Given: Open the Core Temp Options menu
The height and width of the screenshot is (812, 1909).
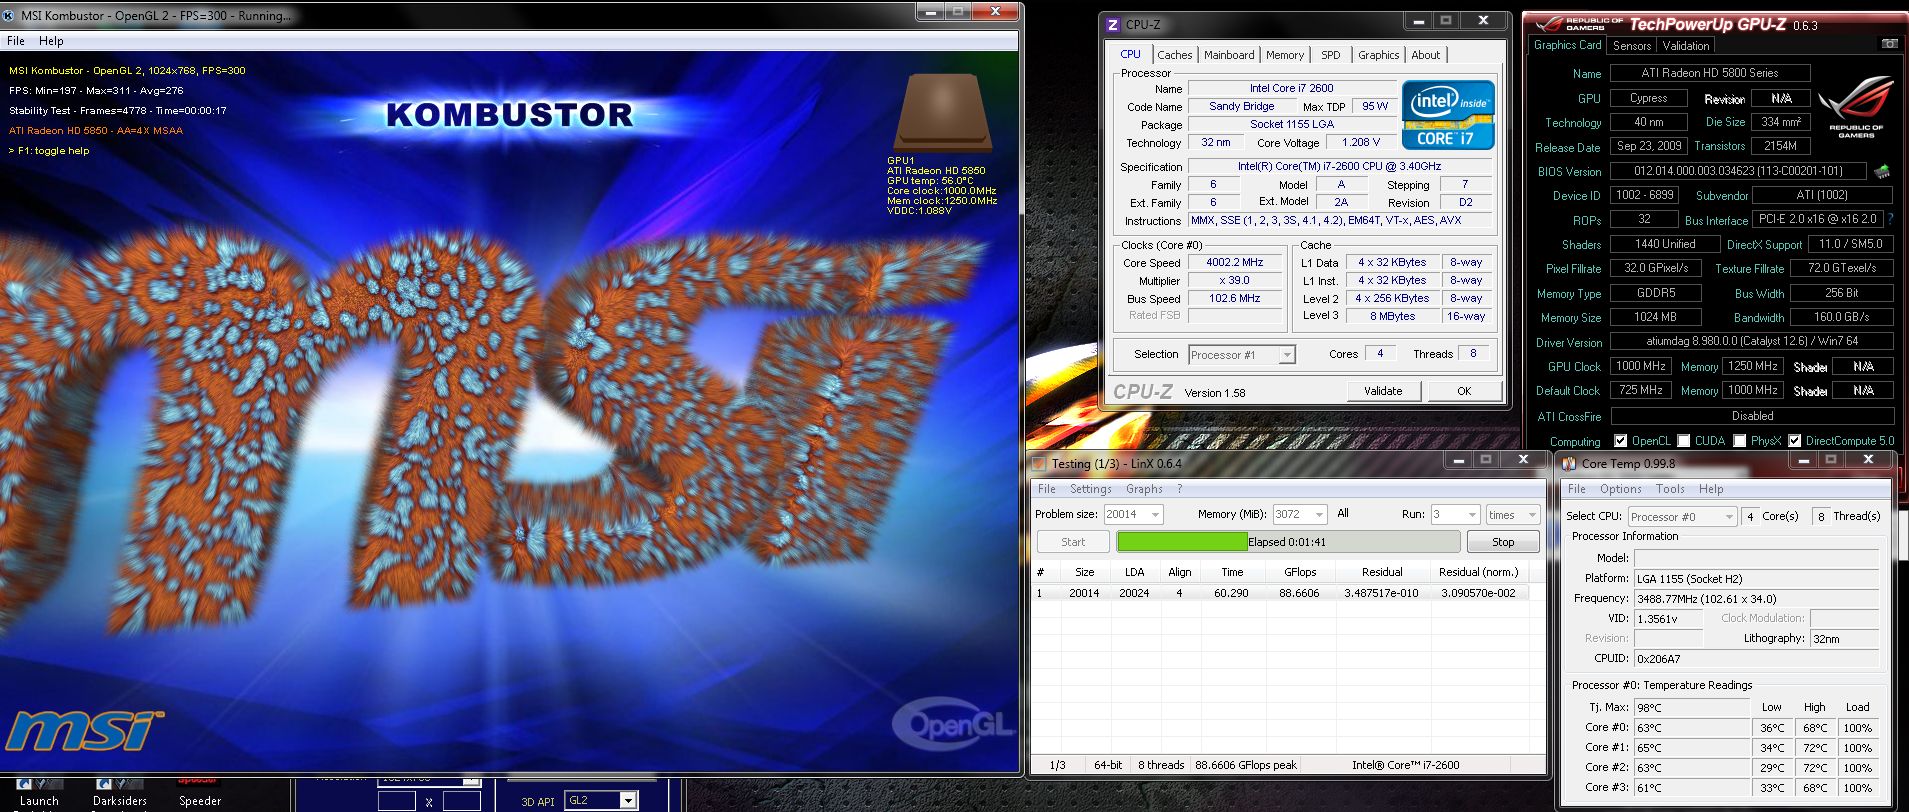Looking at the screenshot, I should click(x=1620, y=489).
